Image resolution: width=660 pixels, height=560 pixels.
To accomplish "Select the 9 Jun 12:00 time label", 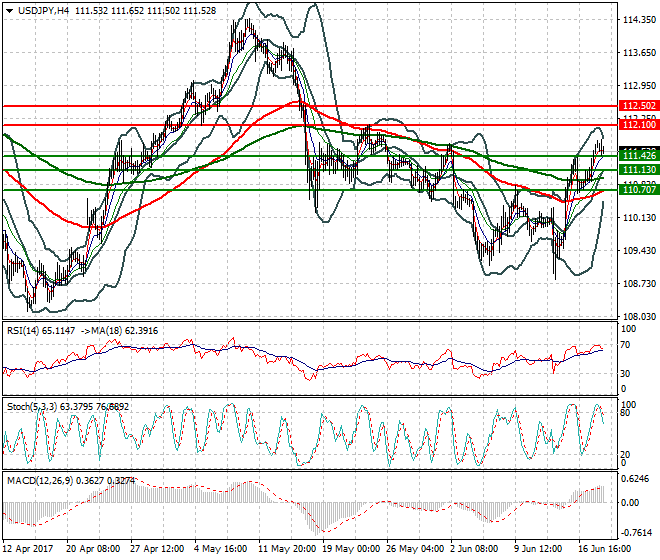I will pyautogui.click(x=538, y=549).
